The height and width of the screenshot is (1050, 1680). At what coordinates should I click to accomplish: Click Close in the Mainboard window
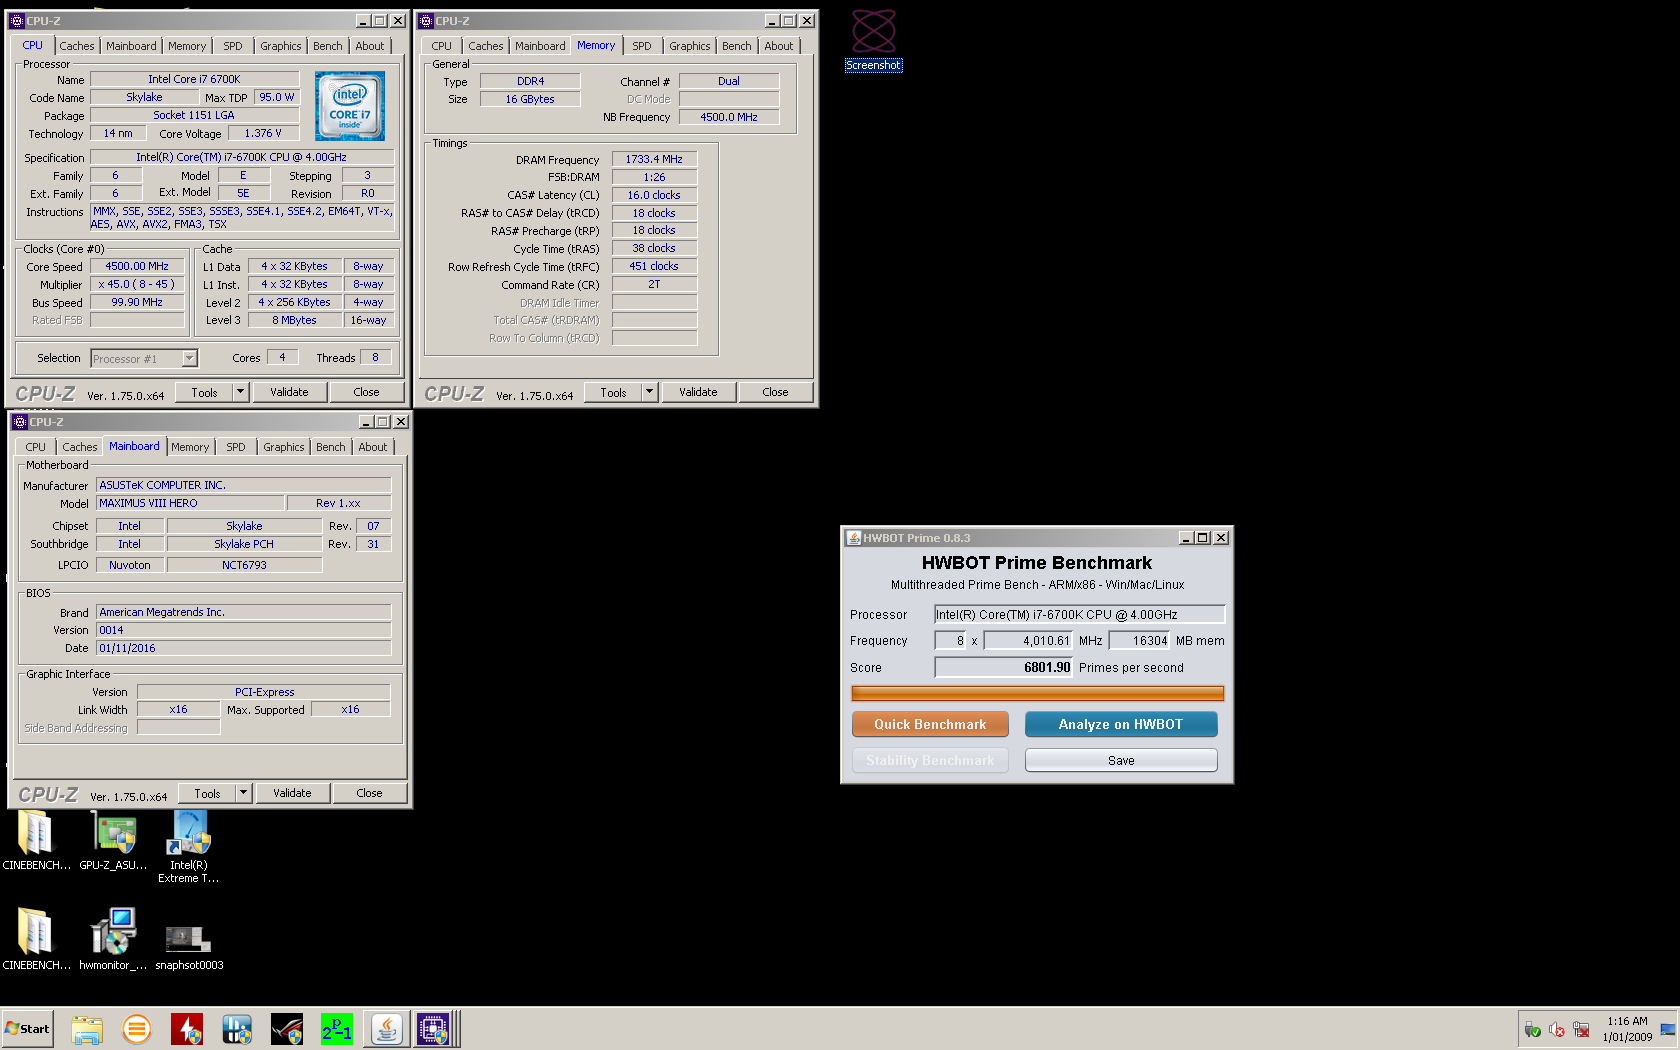(x=369, y=794)
